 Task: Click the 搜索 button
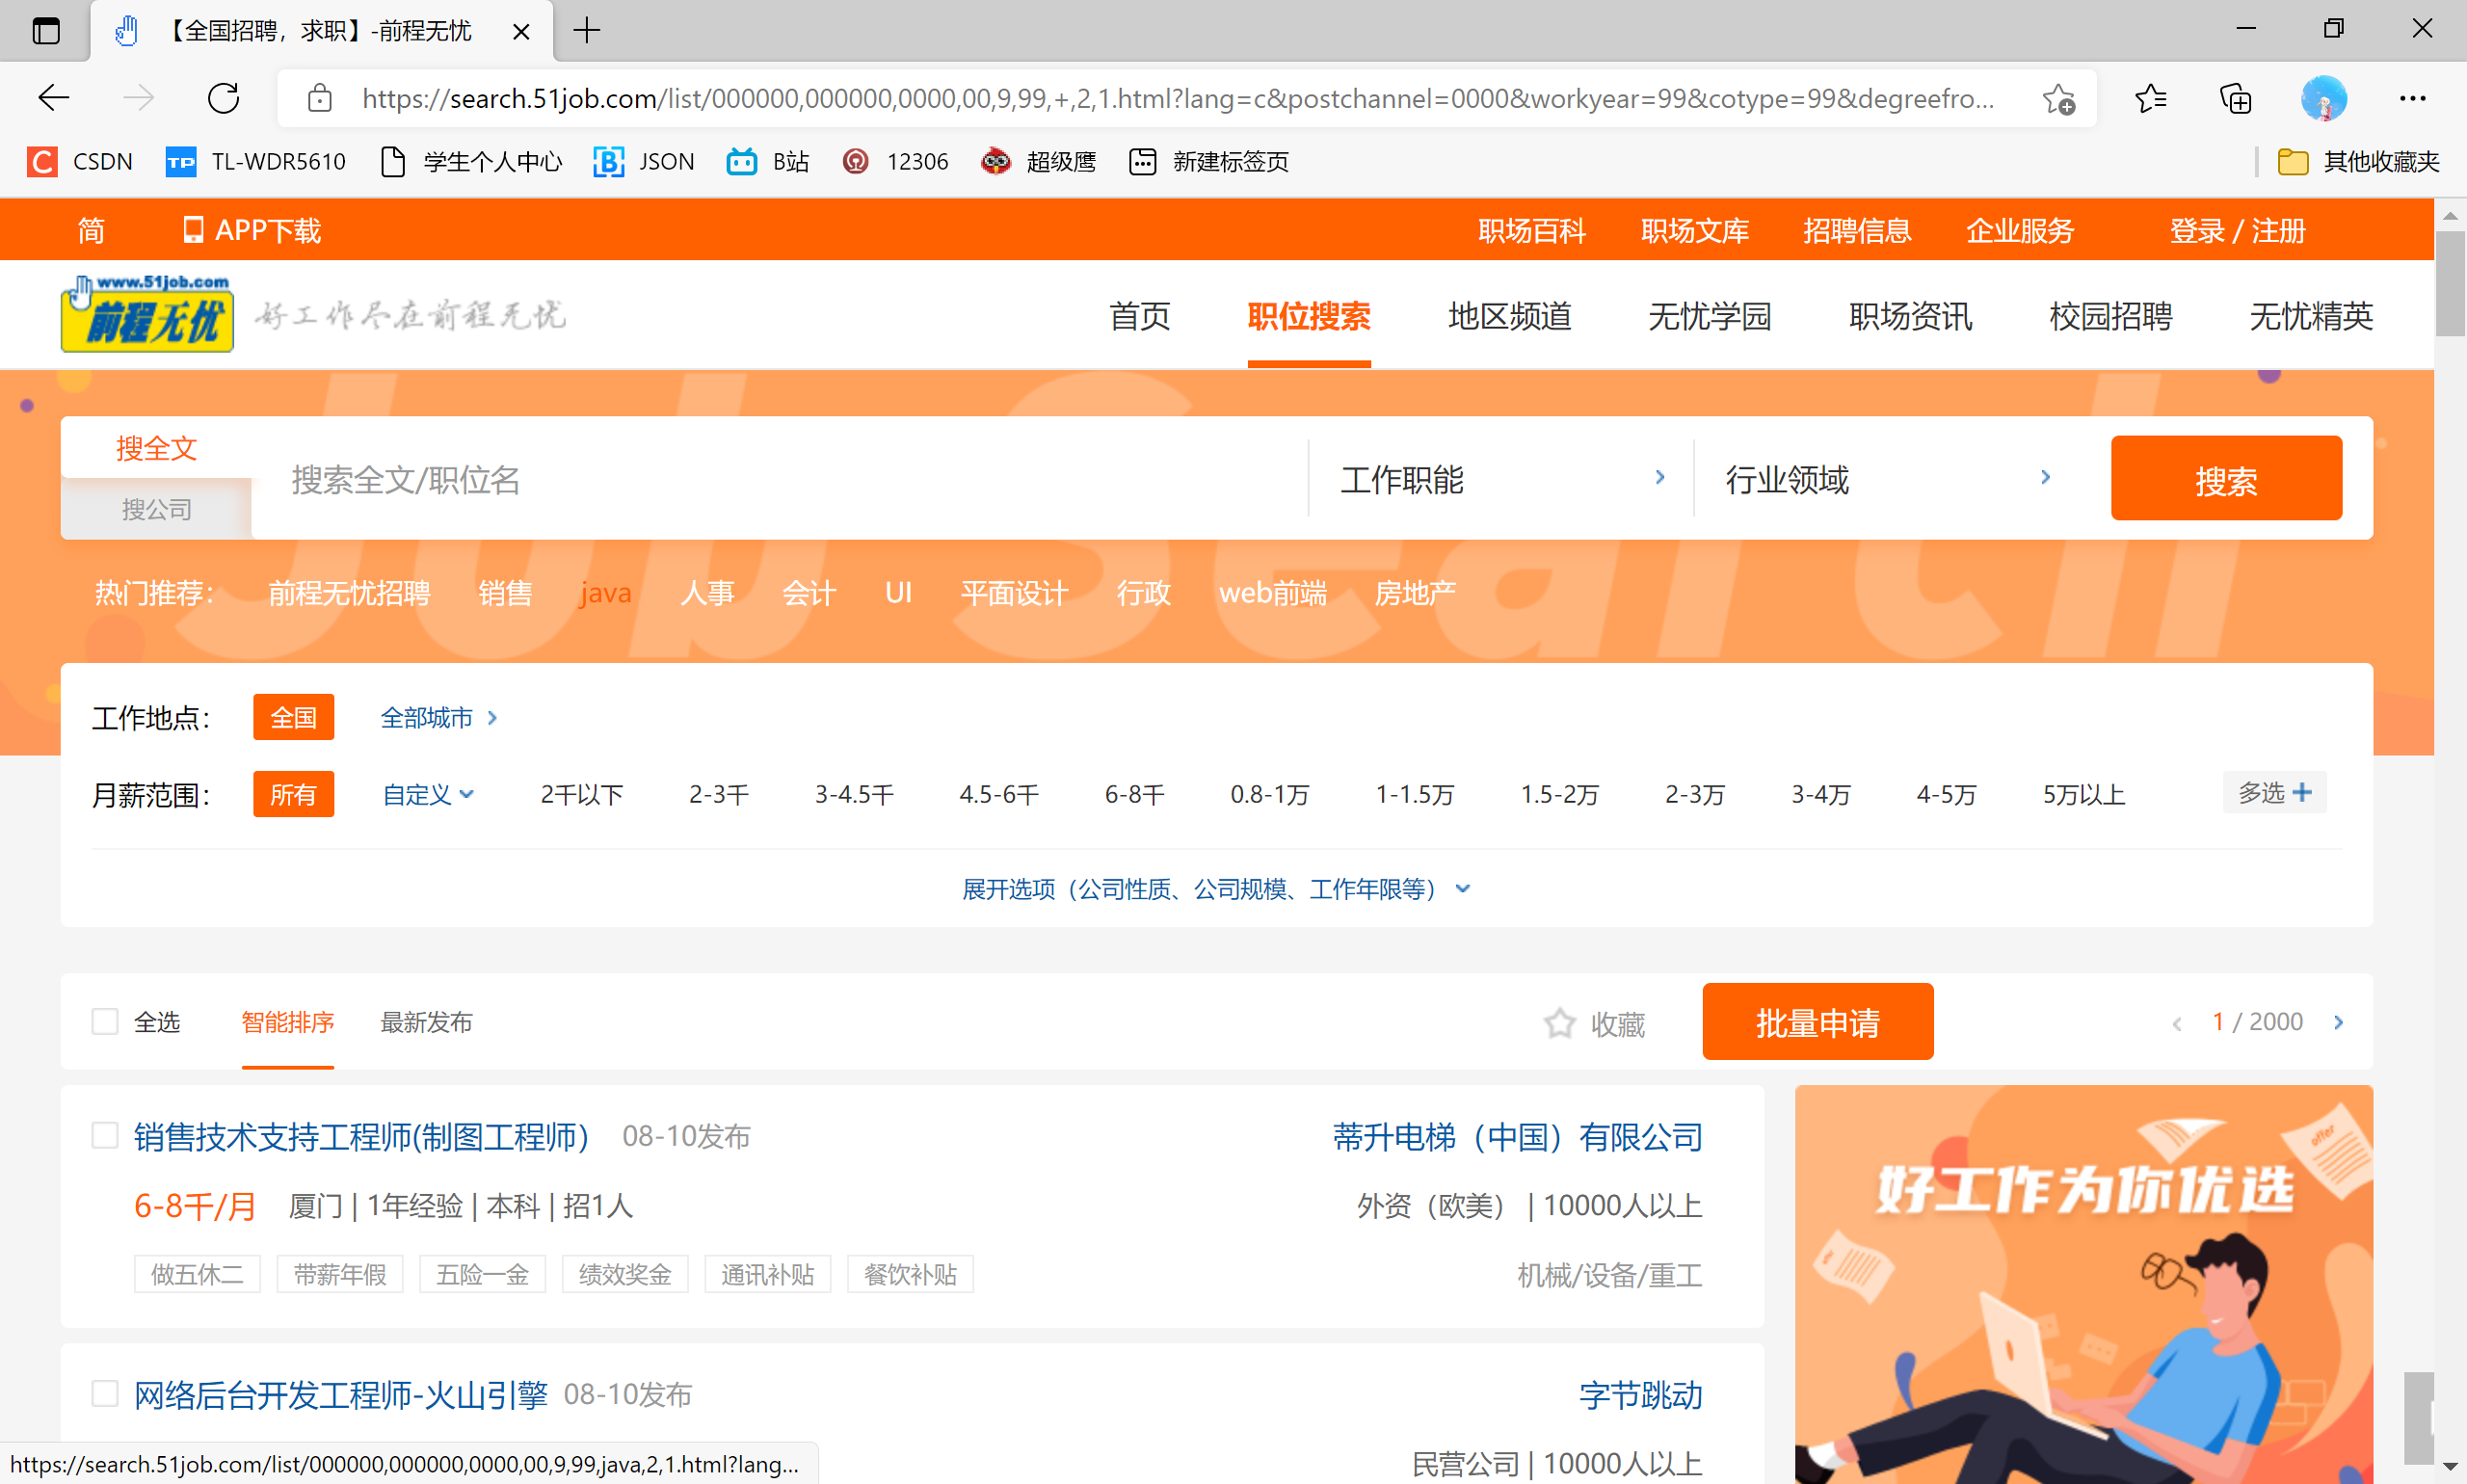tap(2226, 479)
